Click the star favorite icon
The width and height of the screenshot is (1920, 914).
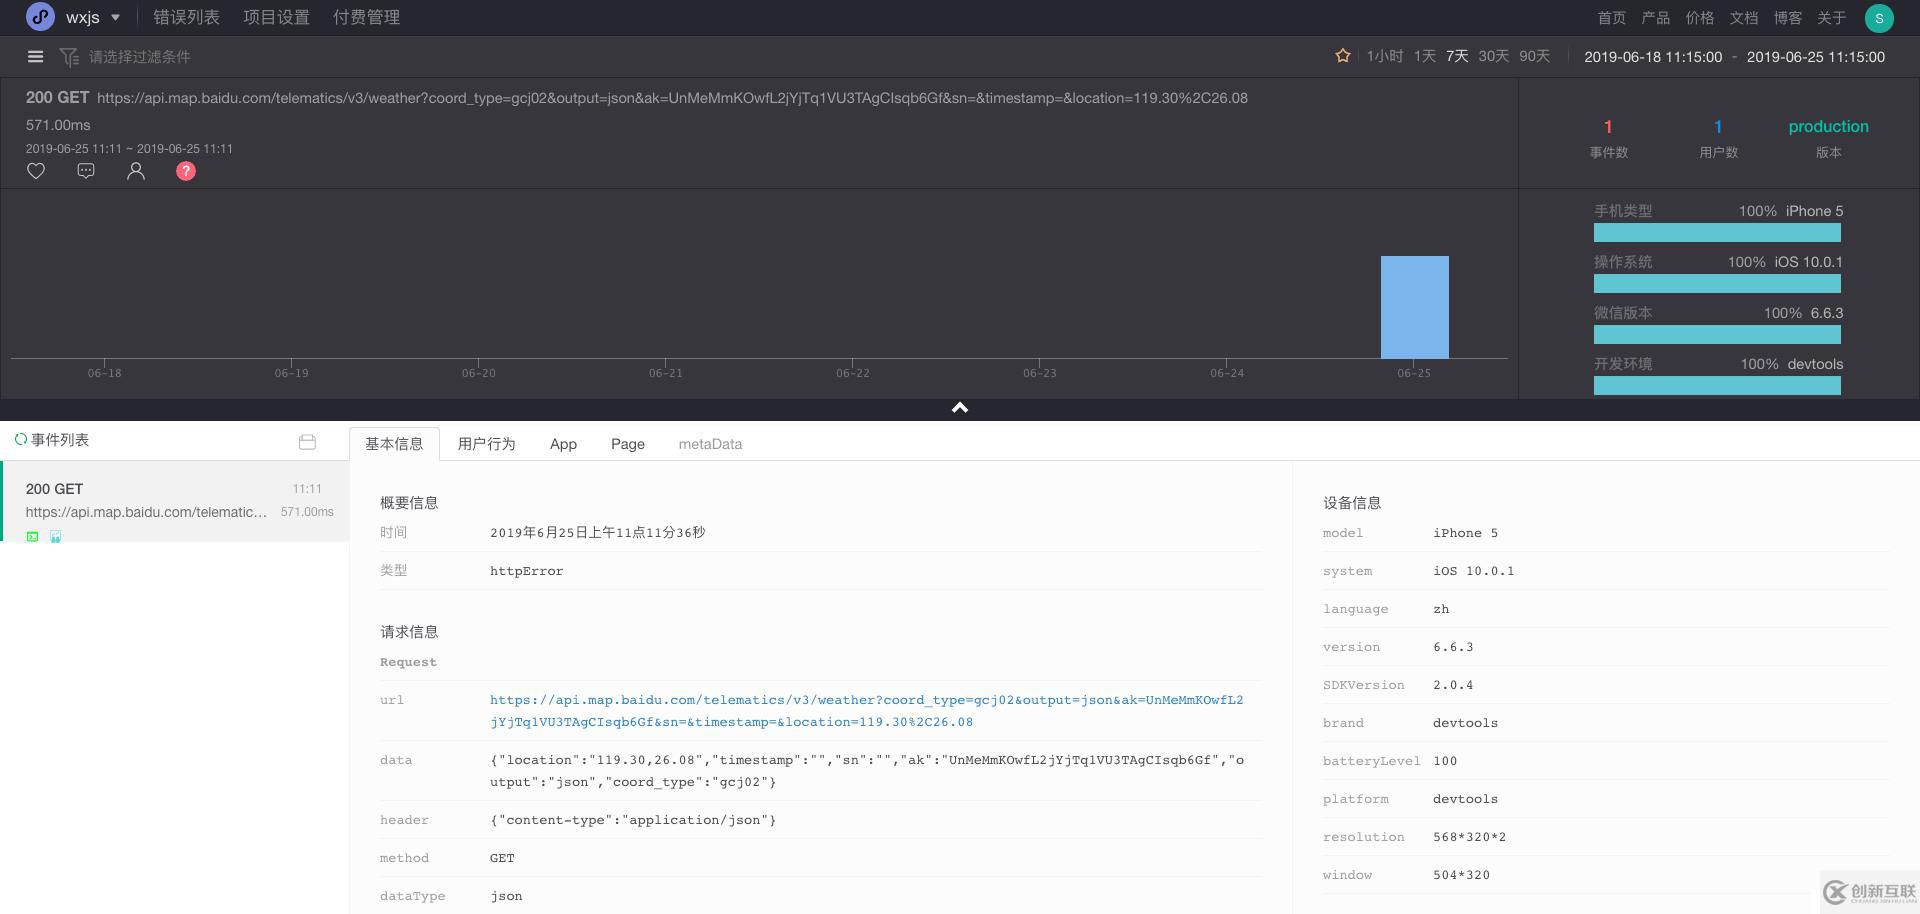[1343, 56]
